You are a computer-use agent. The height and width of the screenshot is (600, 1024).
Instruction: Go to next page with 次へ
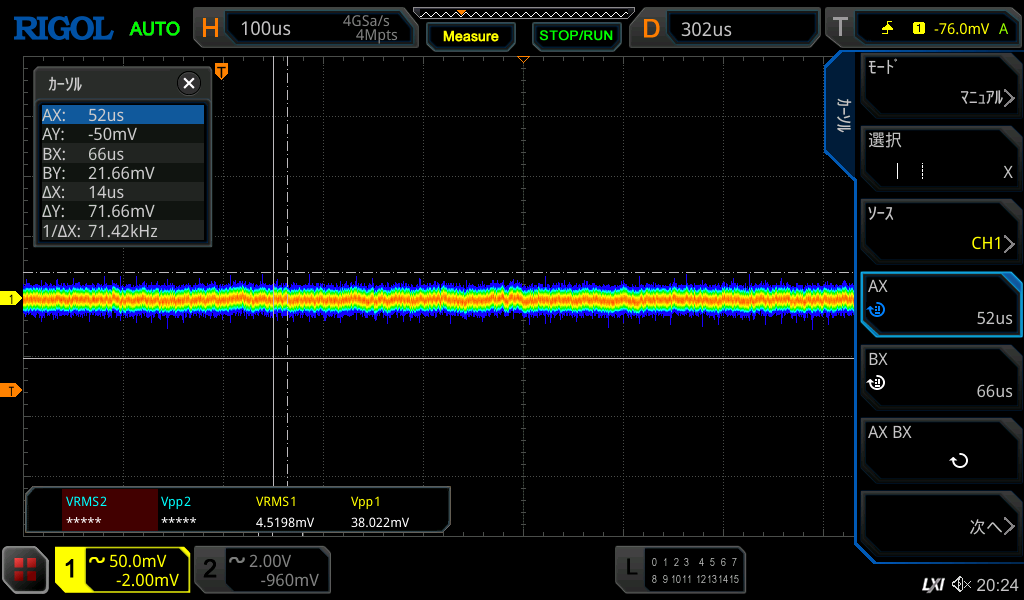(940, 524)
